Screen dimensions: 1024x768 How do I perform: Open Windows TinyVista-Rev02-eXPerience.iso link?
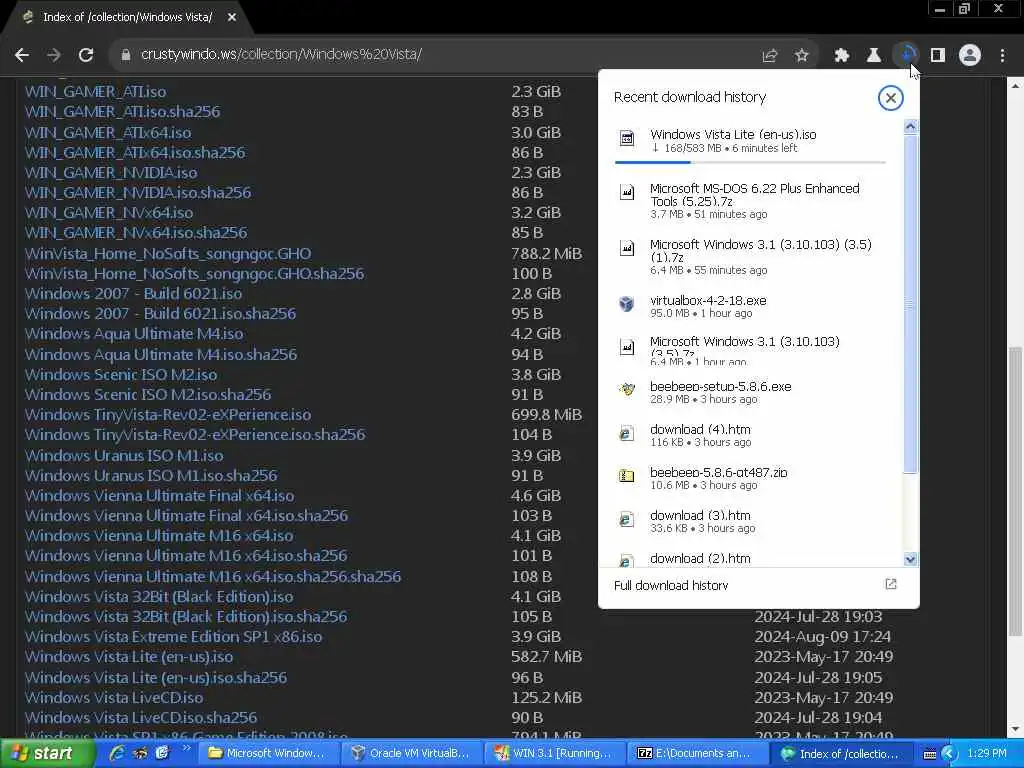point(168,415)
